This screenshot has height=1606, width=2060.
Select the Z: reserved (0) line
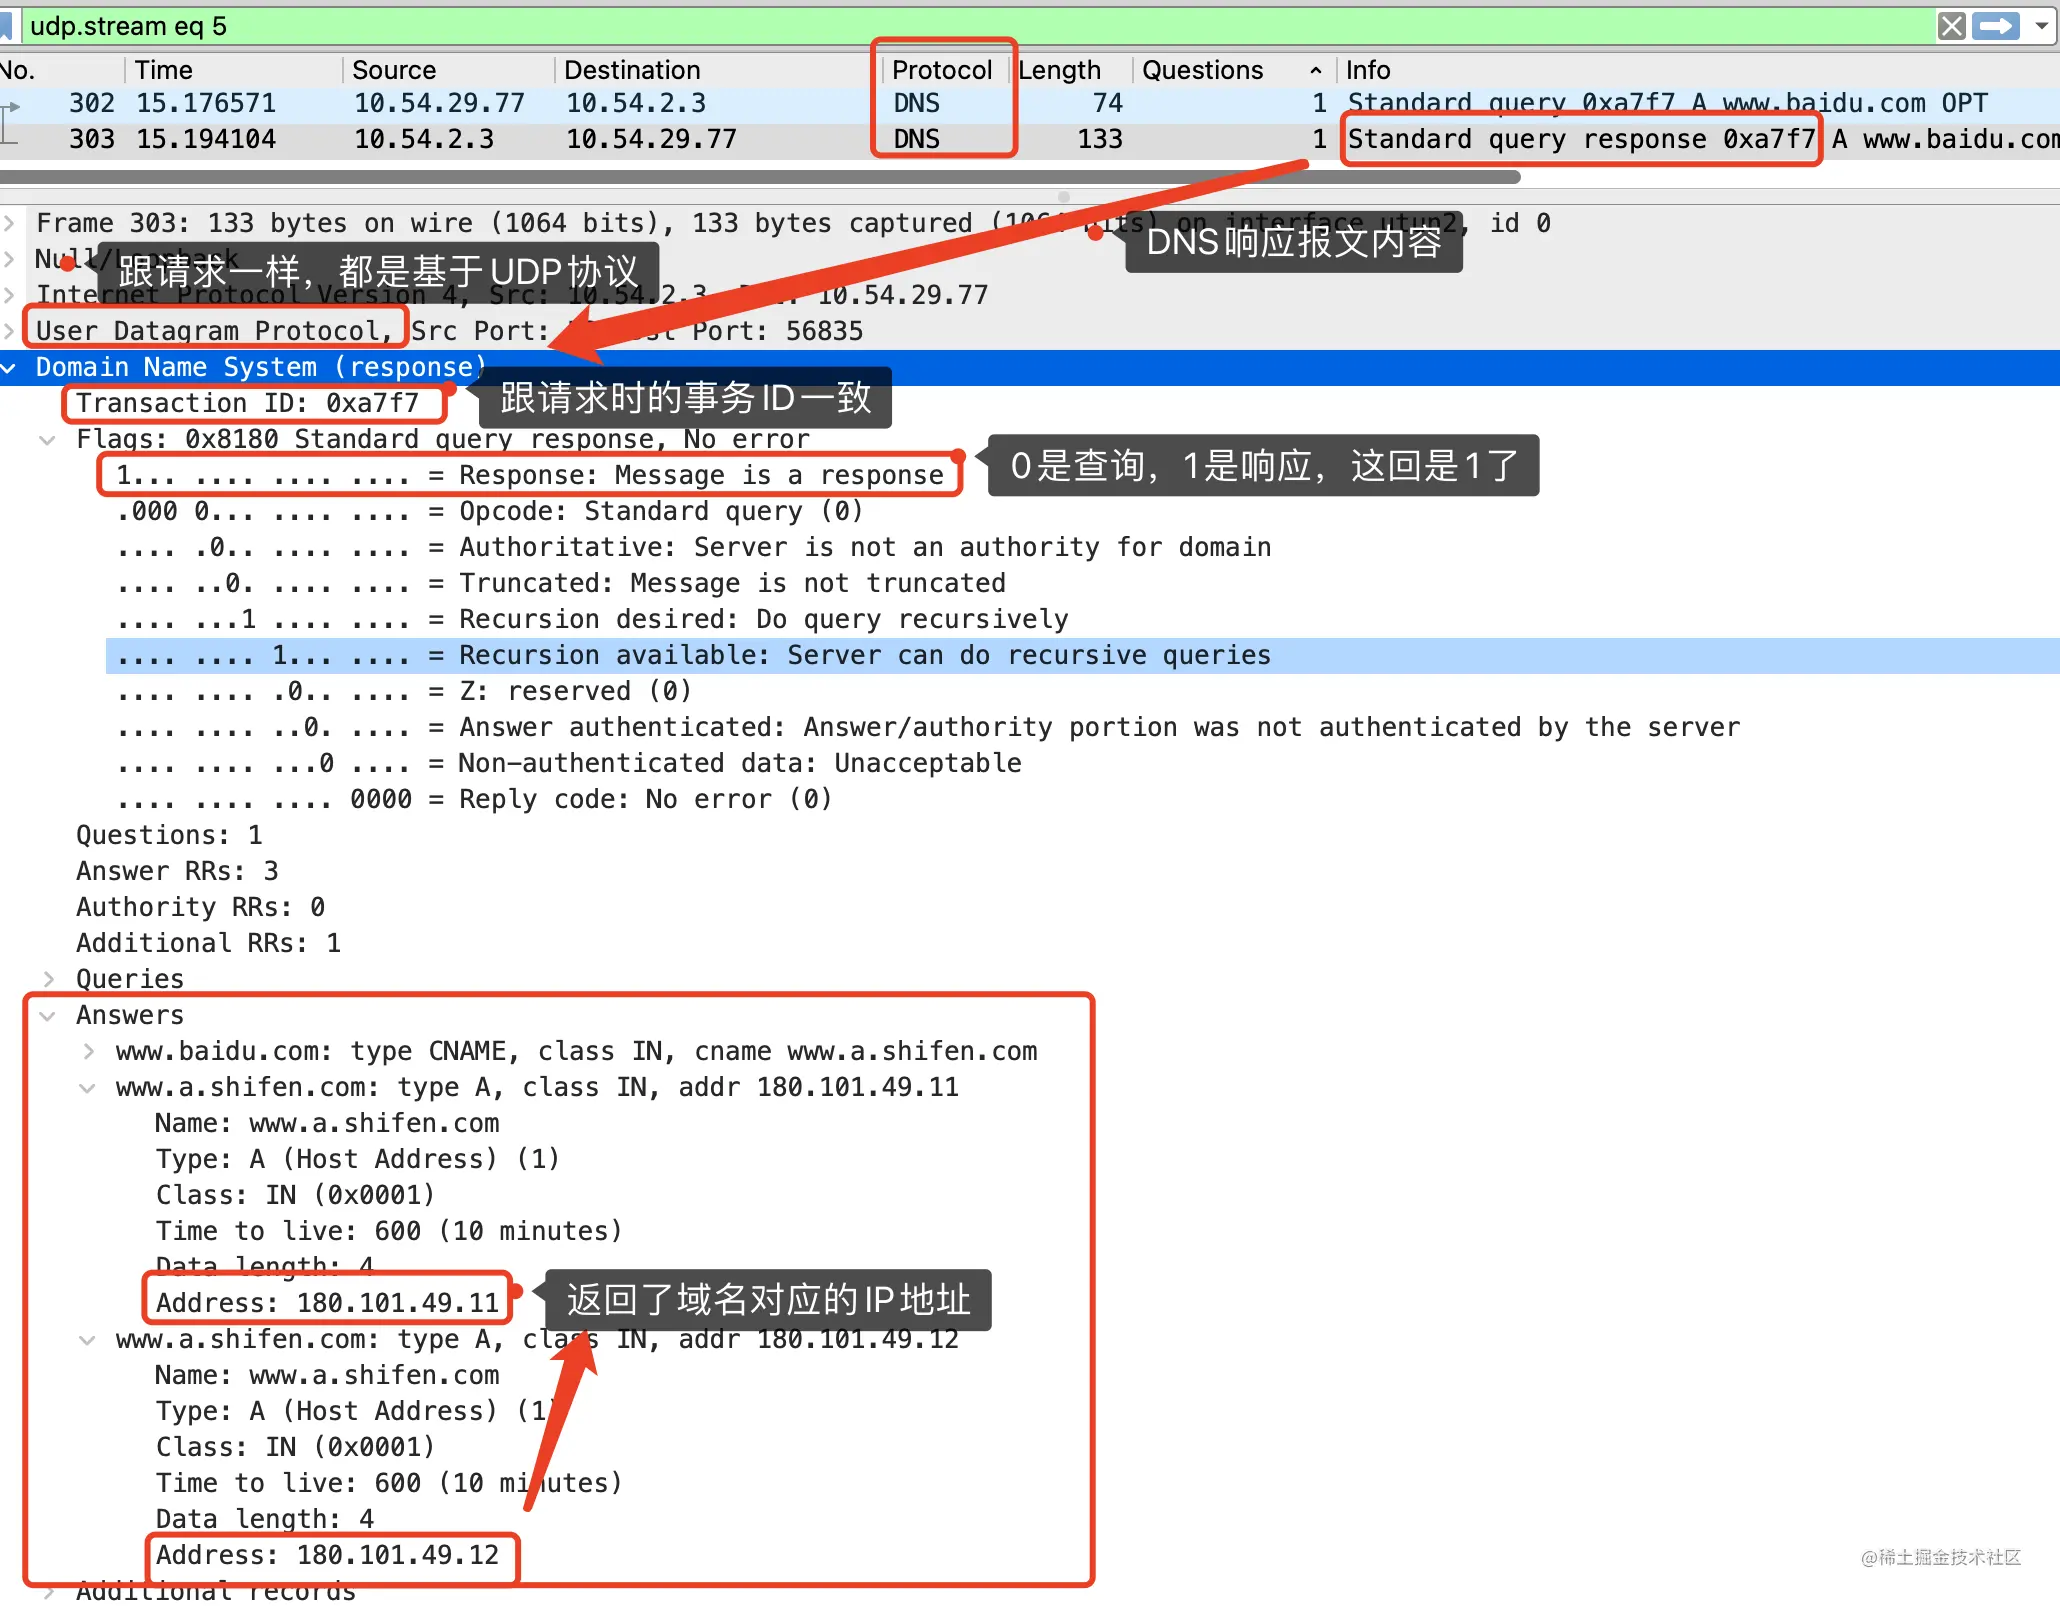click(404, 691)
